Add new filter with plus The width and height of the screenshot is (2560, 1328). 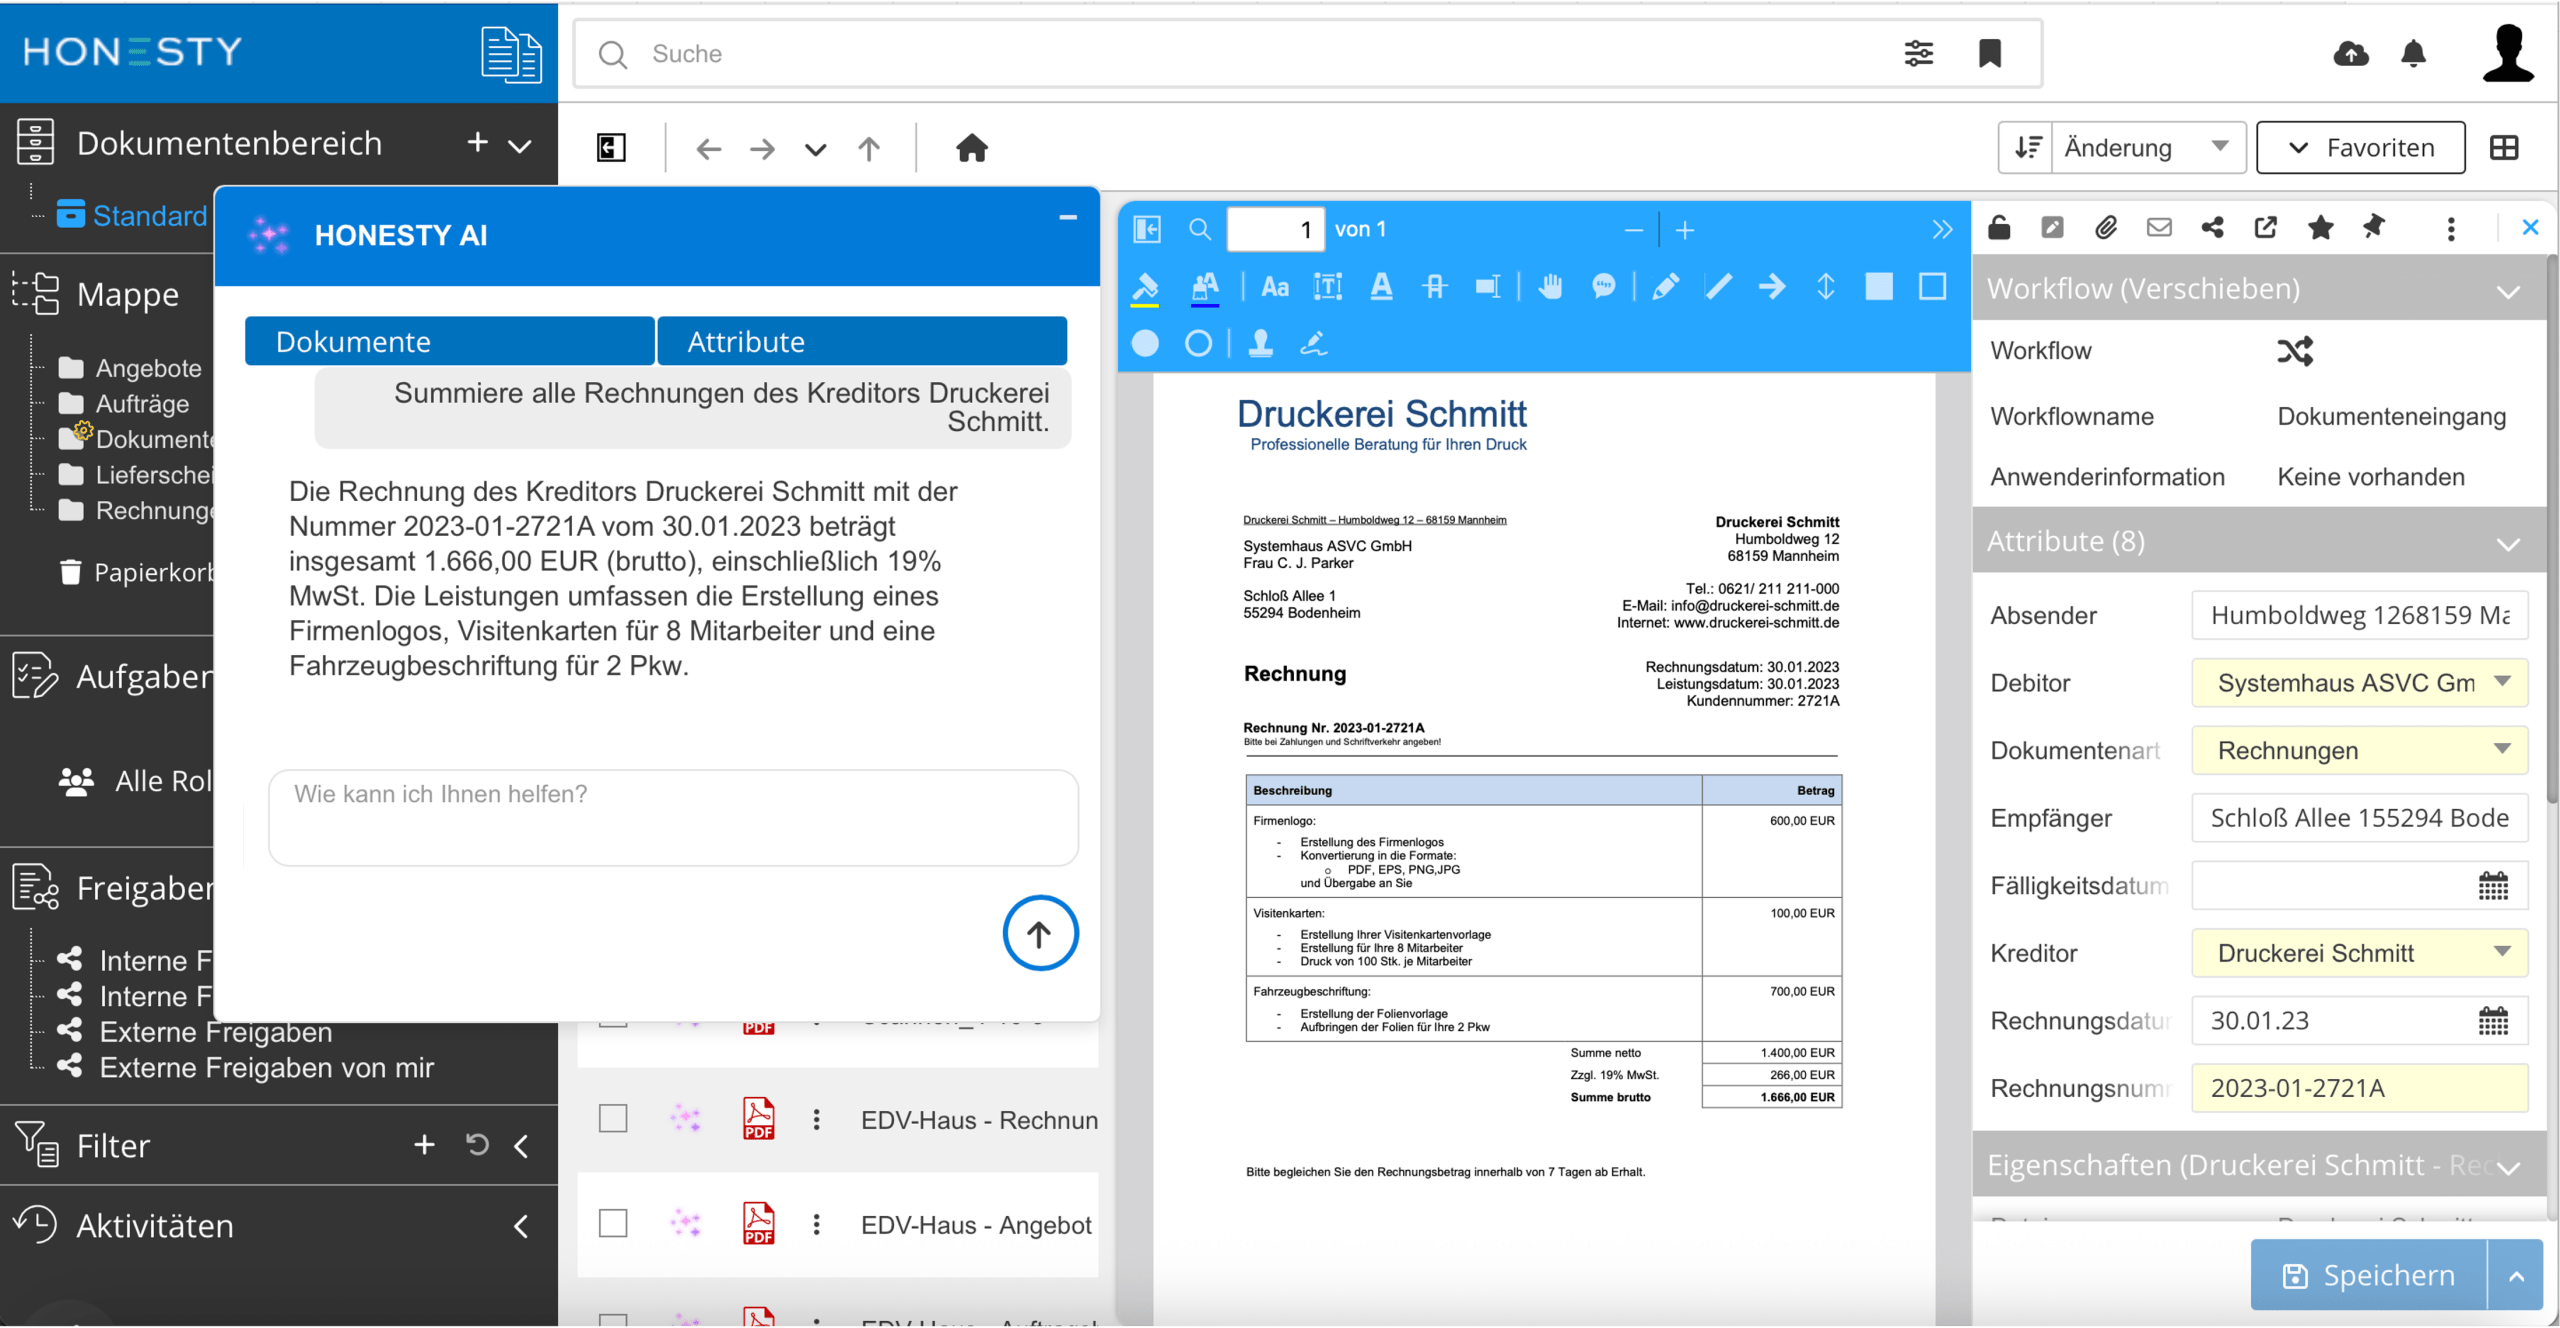click(424, 1145)
